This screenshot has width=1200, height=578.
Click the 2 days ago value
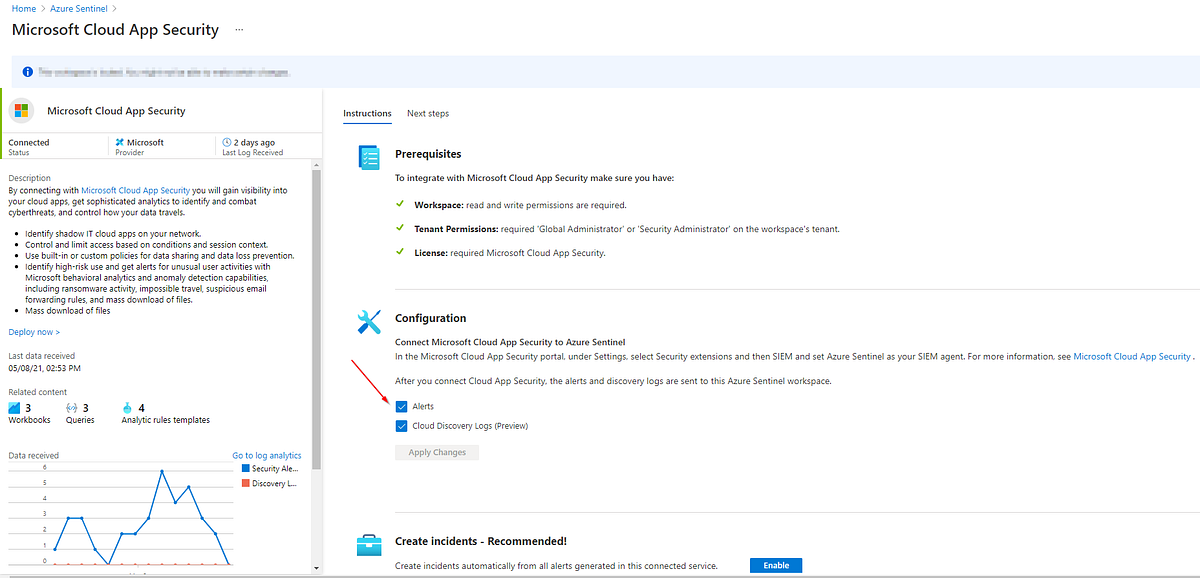click(254, 142)
